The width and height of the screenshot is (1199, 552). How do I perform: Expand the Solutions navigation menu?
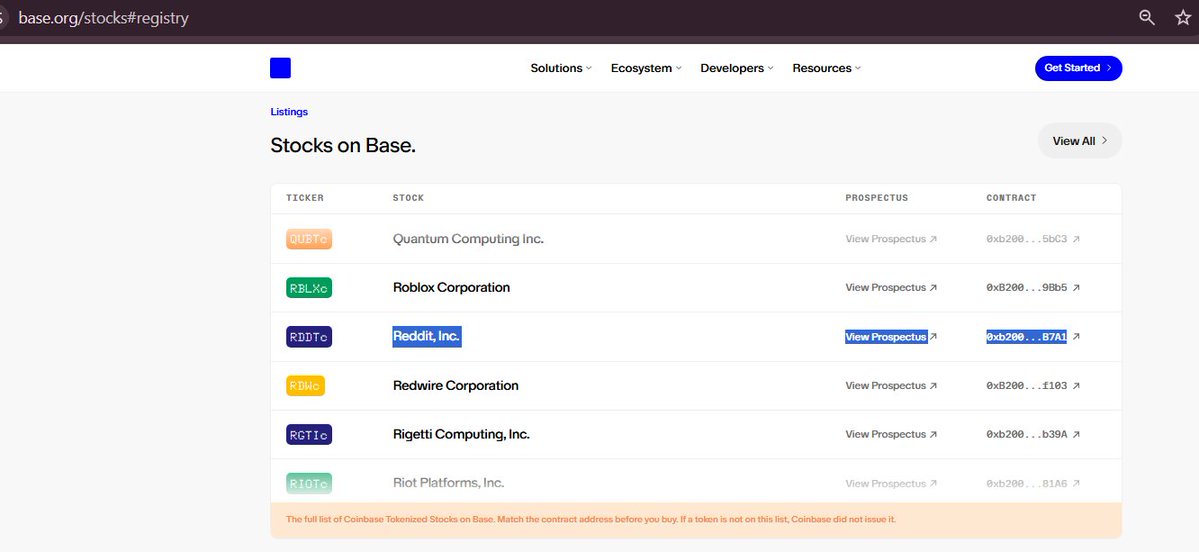click(x=561, y=68)
